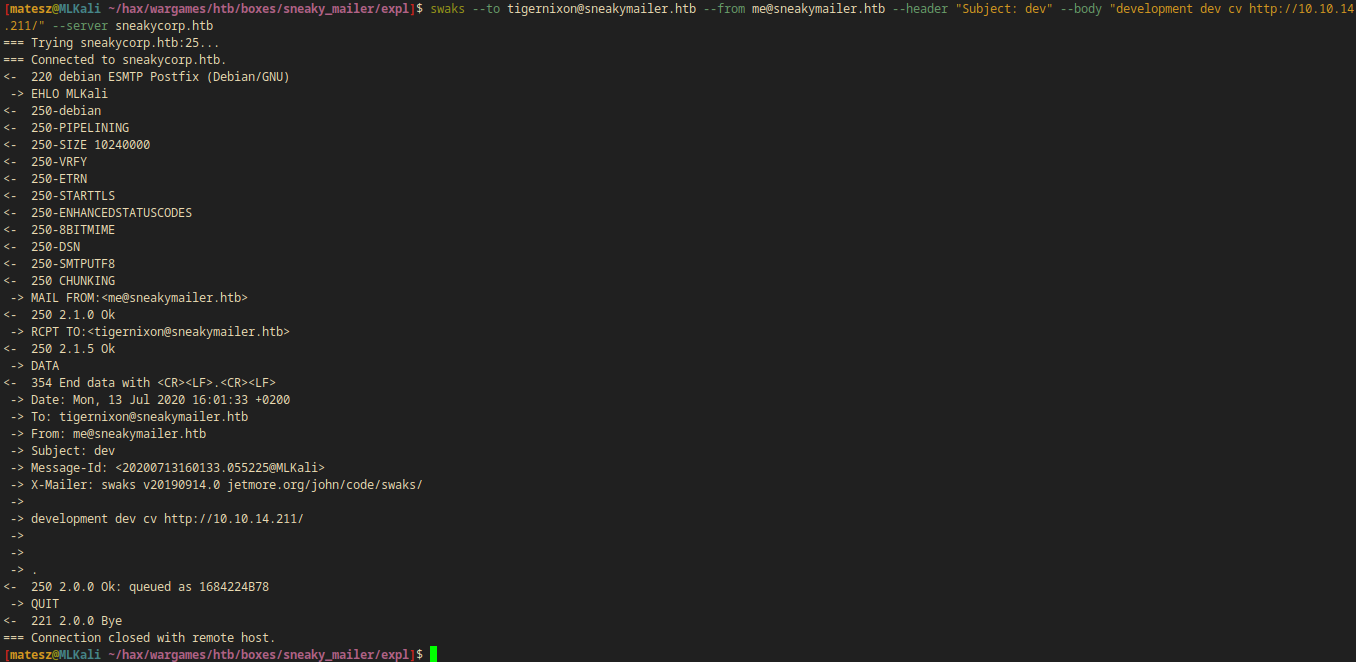This screenshot has height=662, width=1356.
Task: Click the Connection closed with remote host message
Action: [x=153, y=638]
